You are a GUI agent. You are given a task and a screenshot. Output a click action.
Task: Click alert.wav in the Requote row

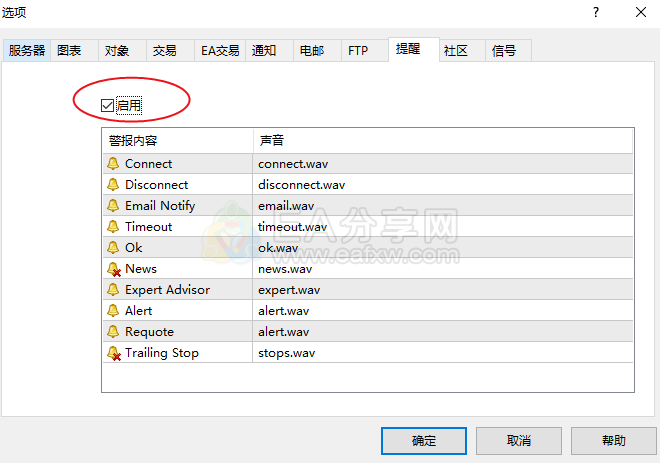click(443, 332)
